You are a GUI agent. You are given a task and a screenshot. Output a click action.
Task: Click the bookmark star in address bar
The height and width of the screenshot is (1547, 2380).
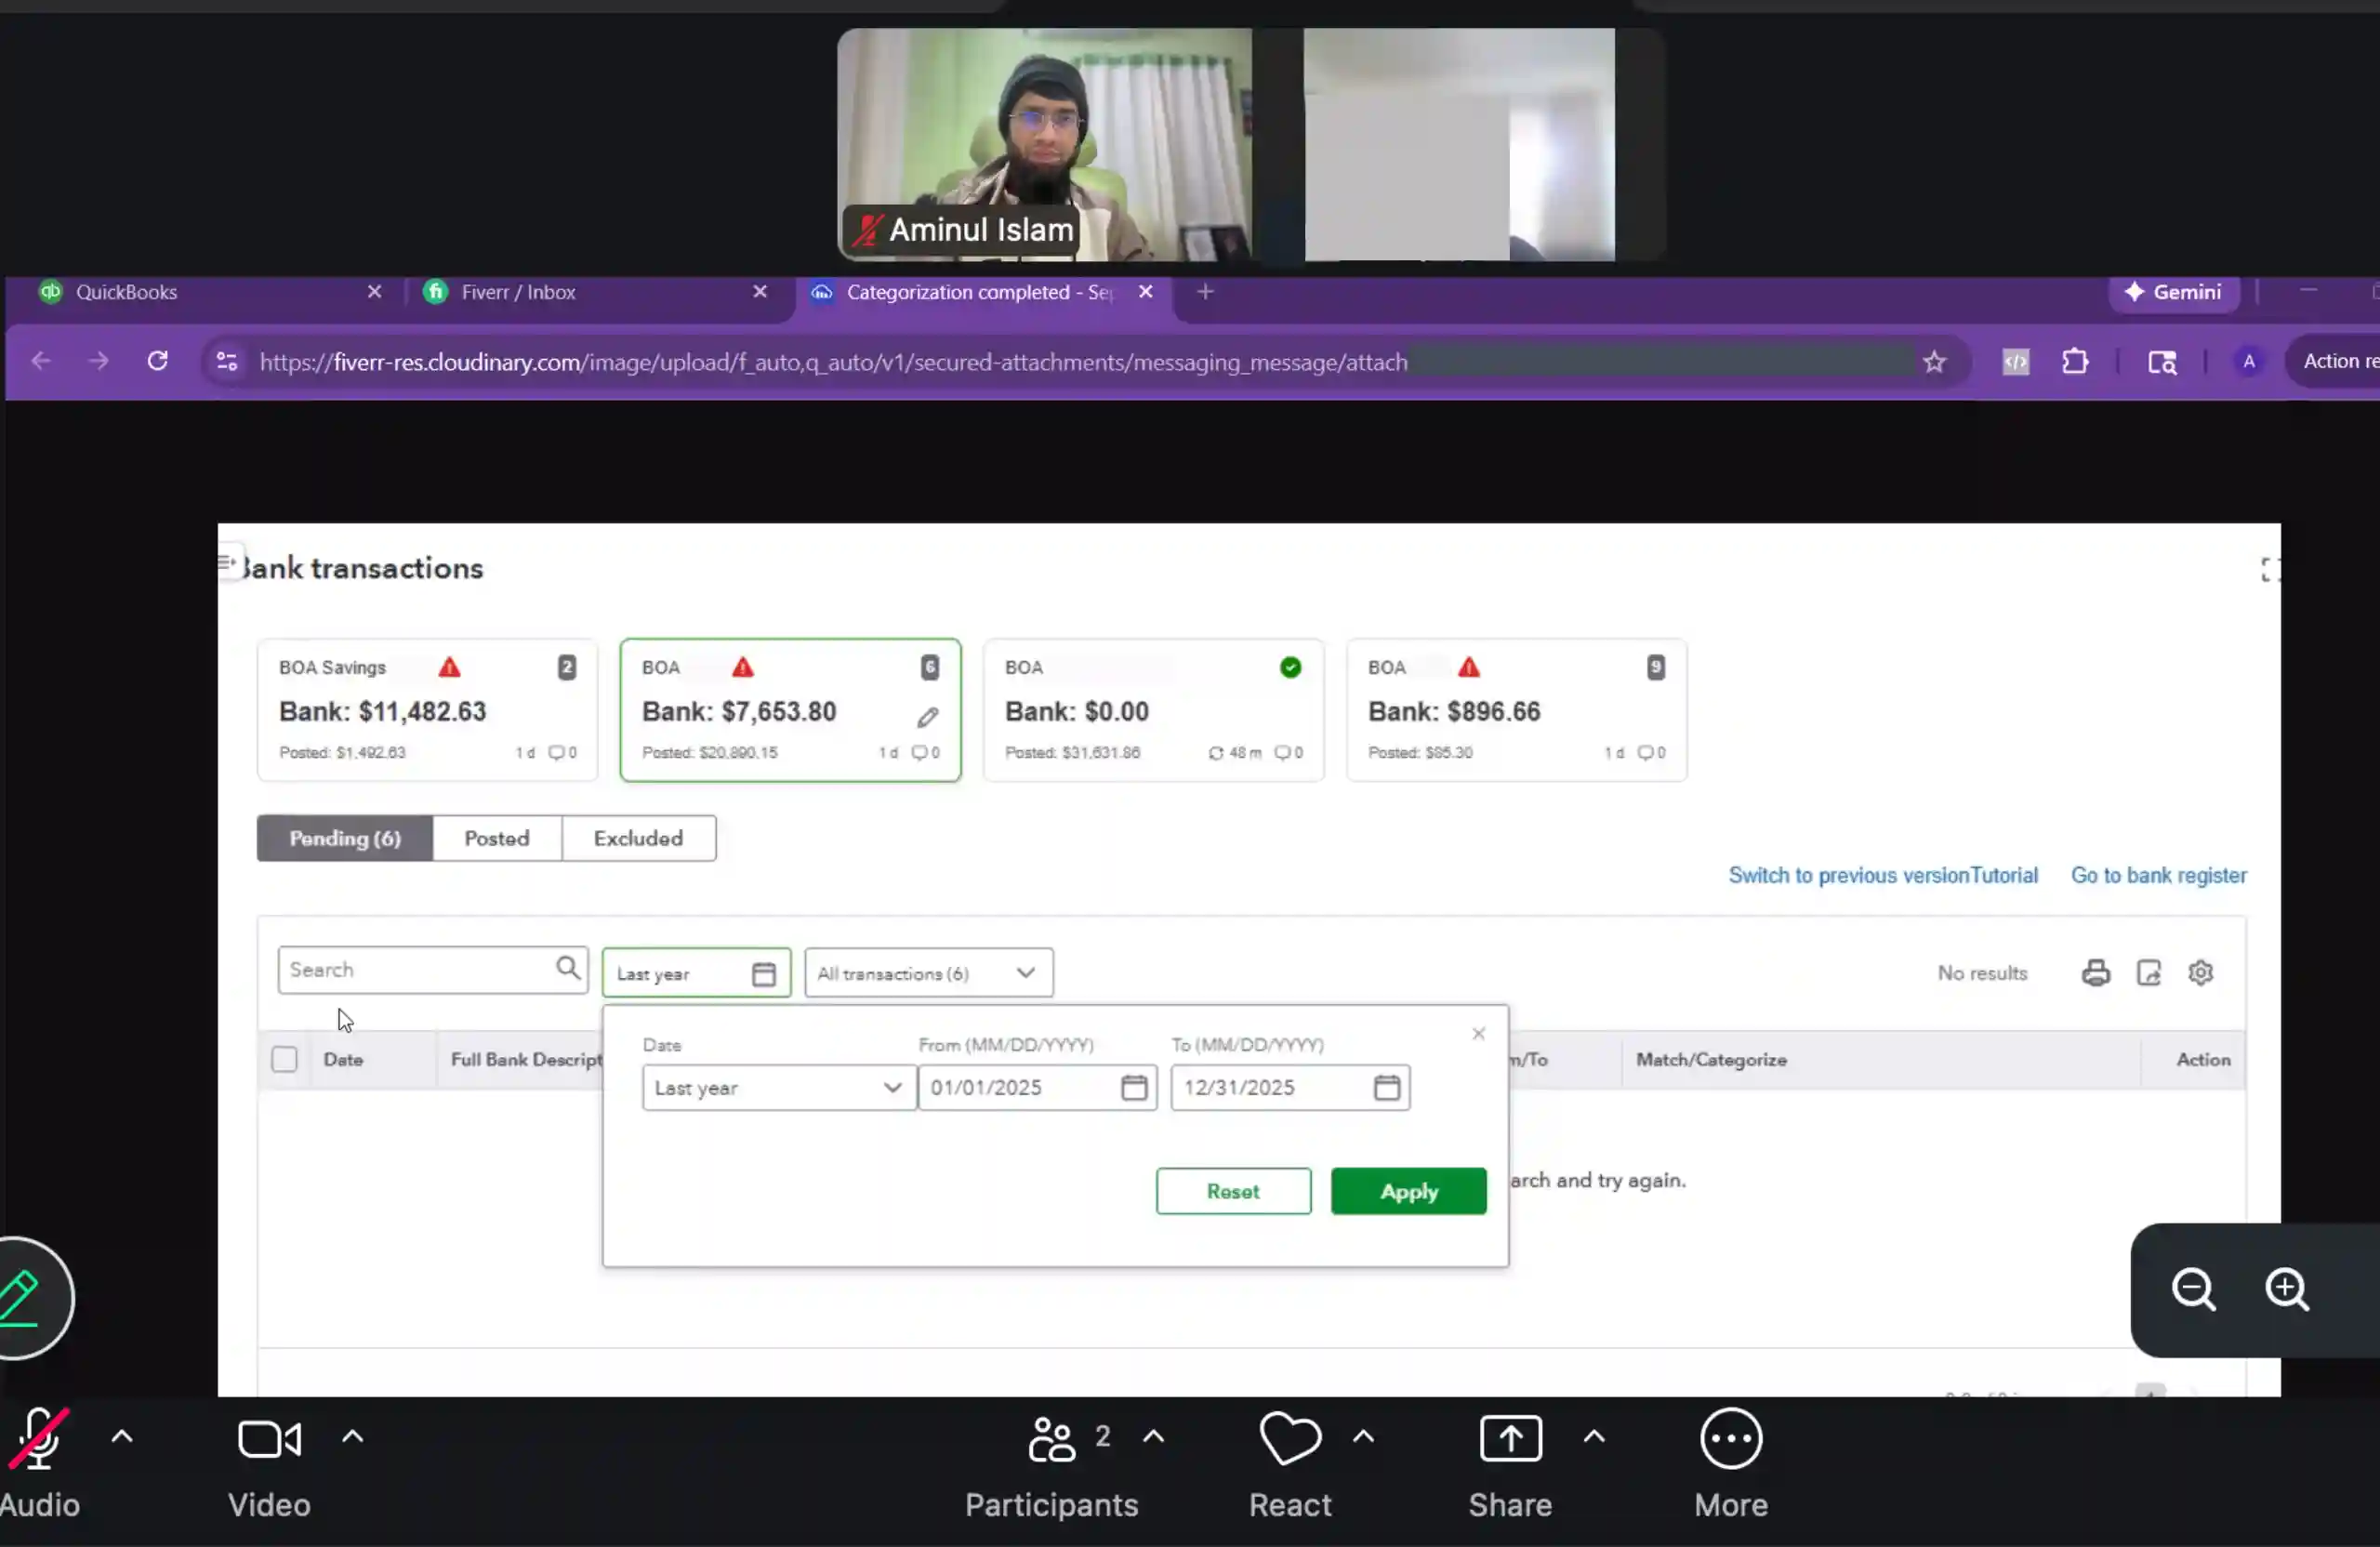point(1934,361)
